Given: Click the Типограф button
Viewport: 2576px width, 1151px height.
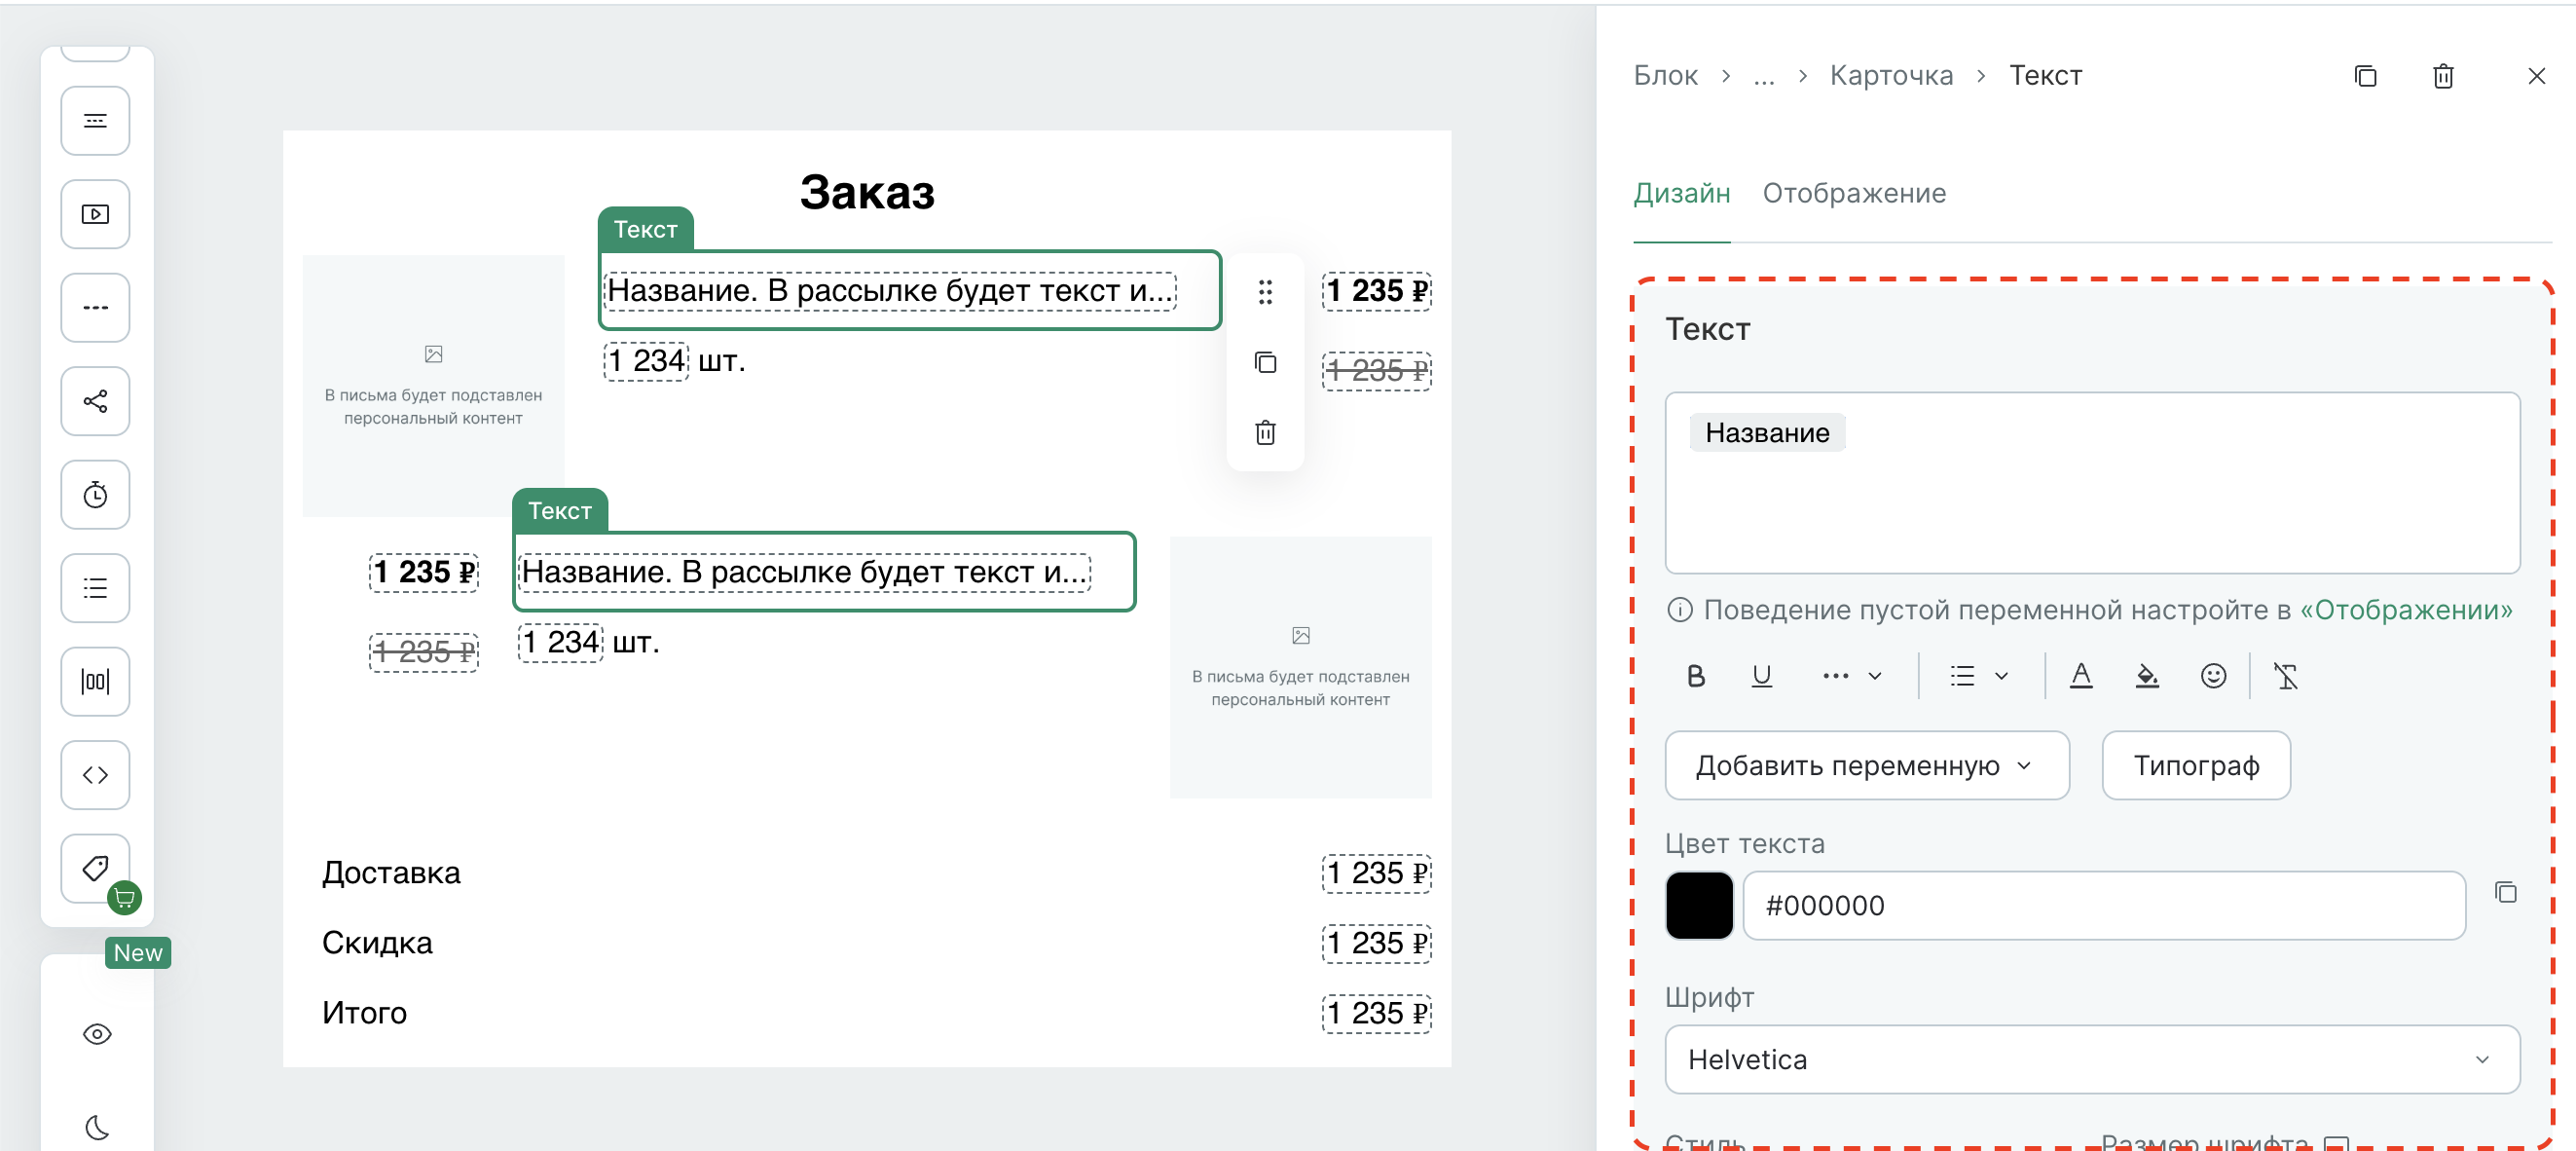Looking at the screenshot, I should [x=2196, y=765].
